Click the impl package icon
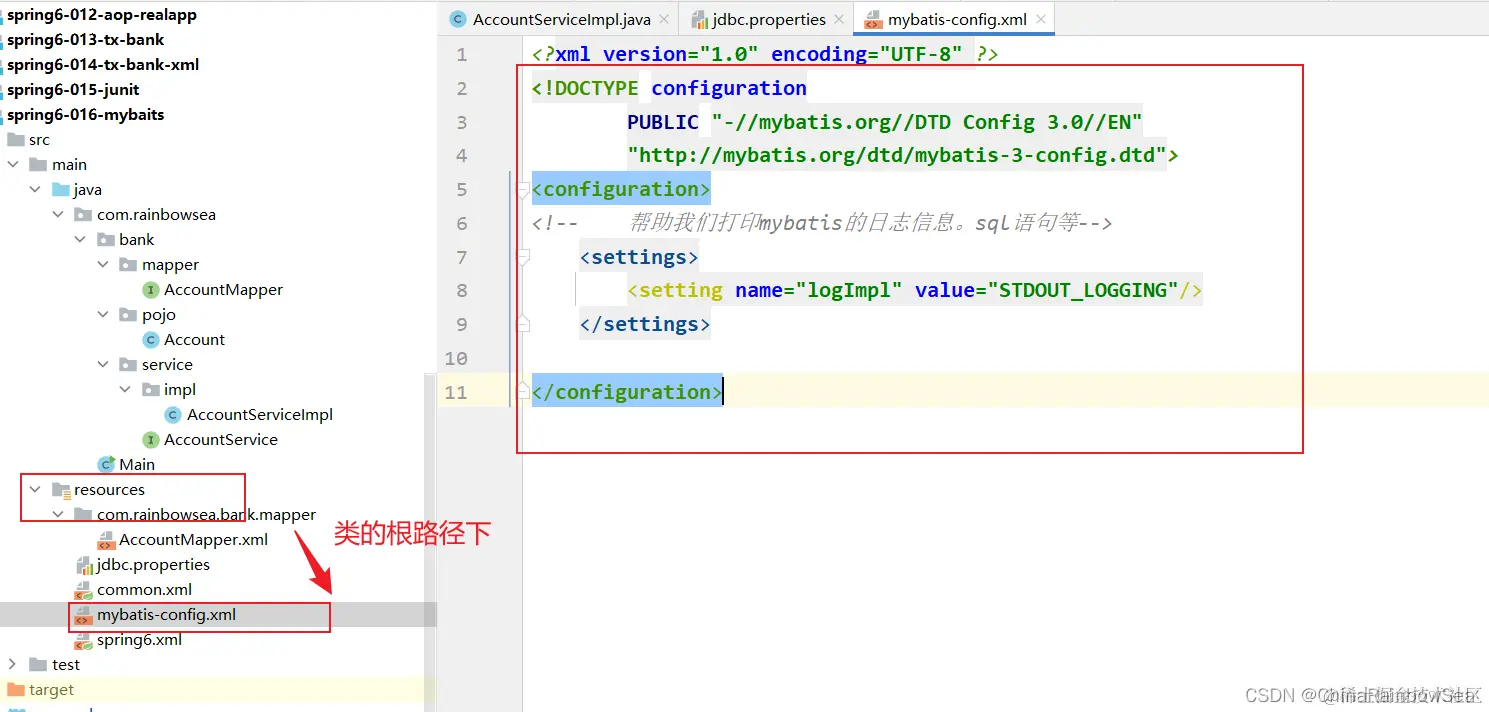Image resolution: width=1489 pixels, height=712 pixels. [150, 389]
